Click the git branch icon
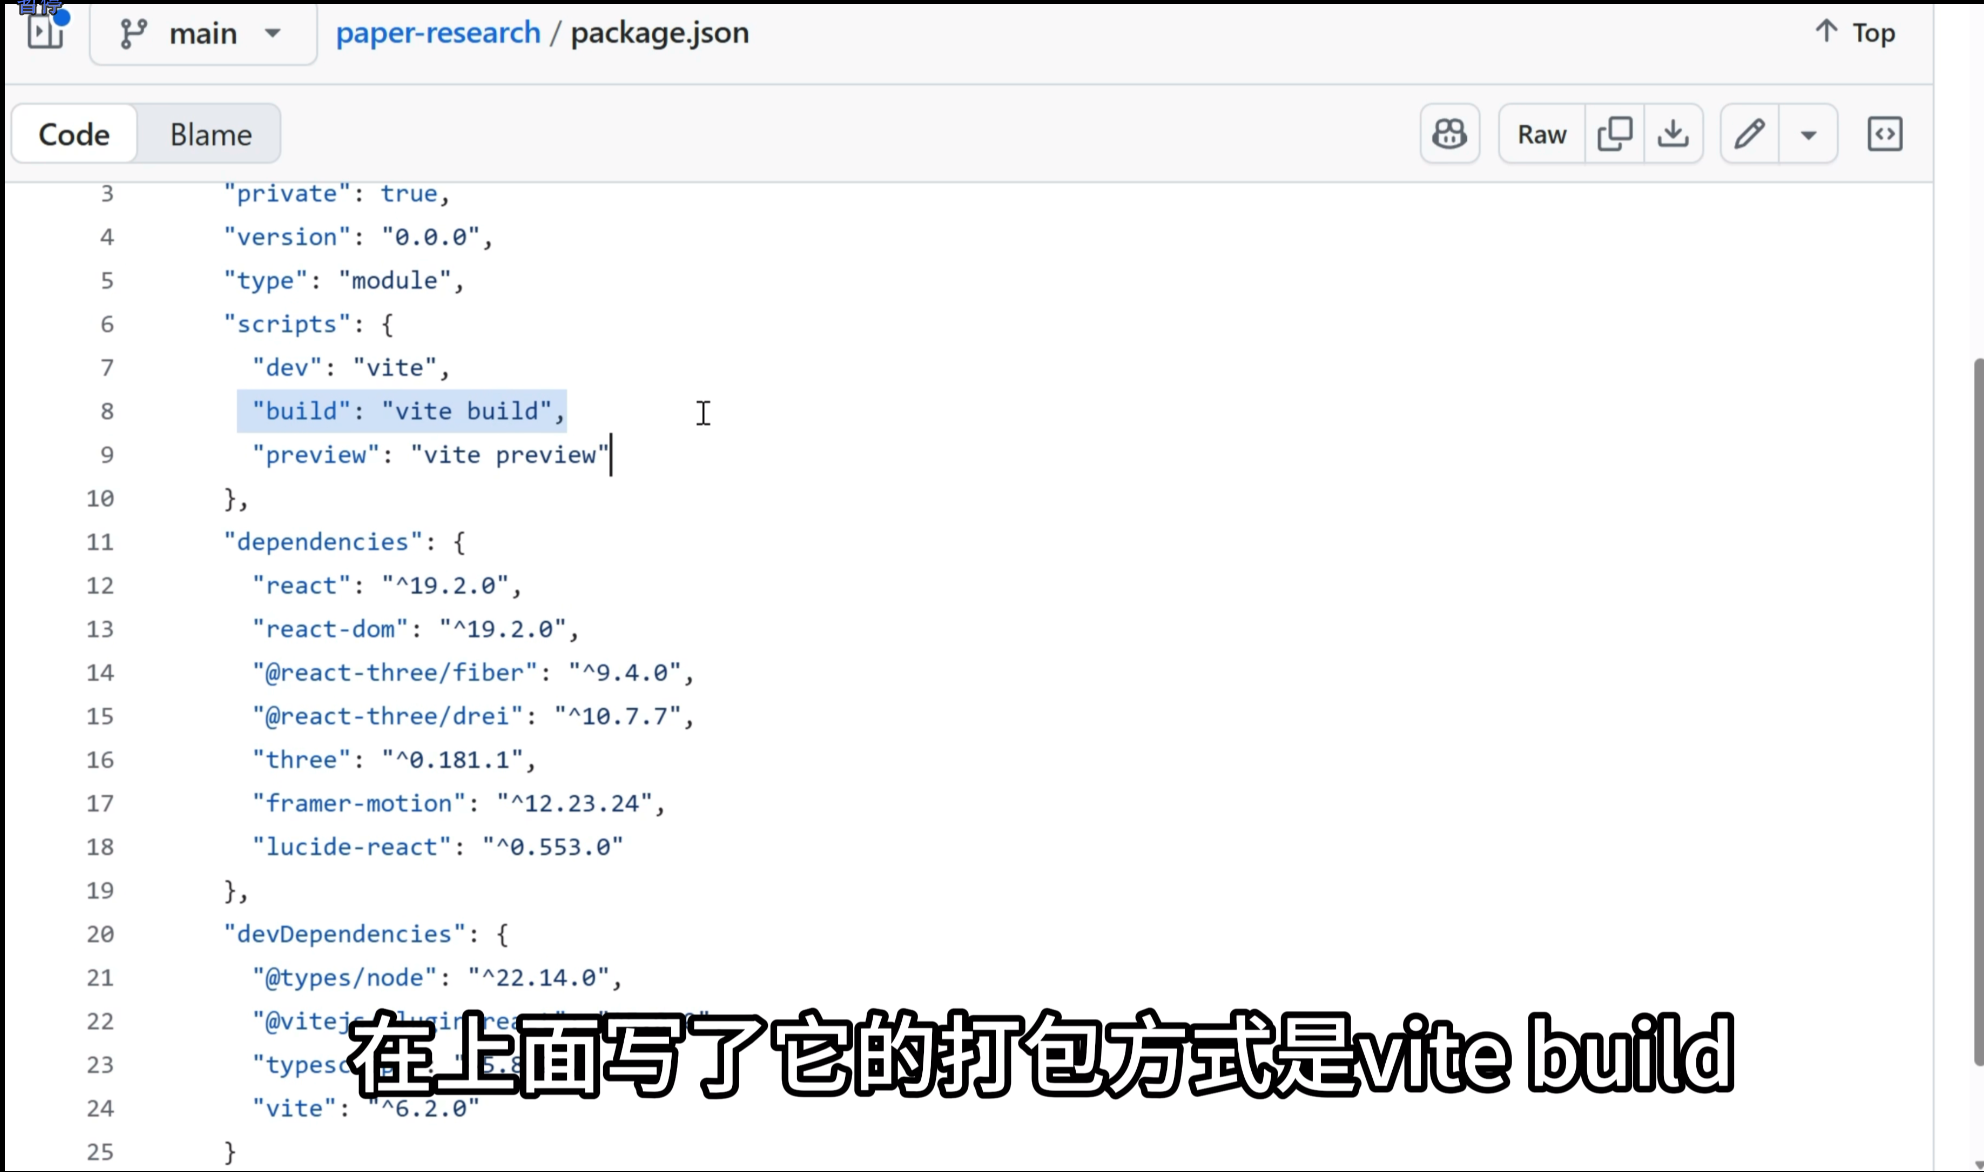1984x1172 pixels. click(133, 33)
